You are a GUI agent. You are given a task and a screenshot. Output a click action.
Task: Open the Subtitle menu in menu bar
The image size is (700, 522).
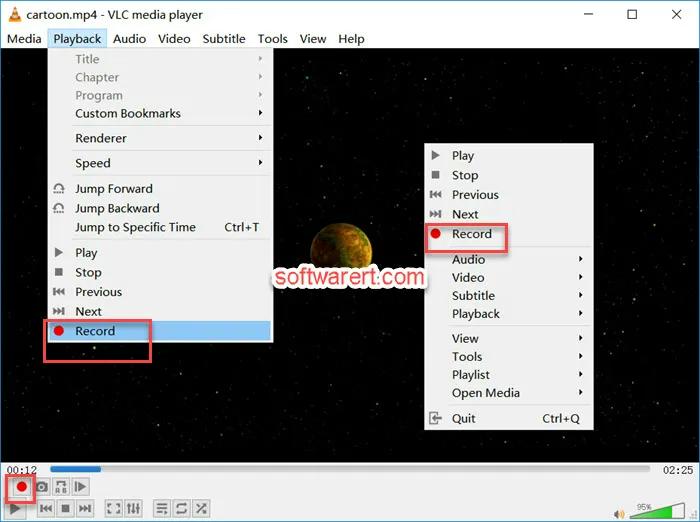[x=224, y=39]
